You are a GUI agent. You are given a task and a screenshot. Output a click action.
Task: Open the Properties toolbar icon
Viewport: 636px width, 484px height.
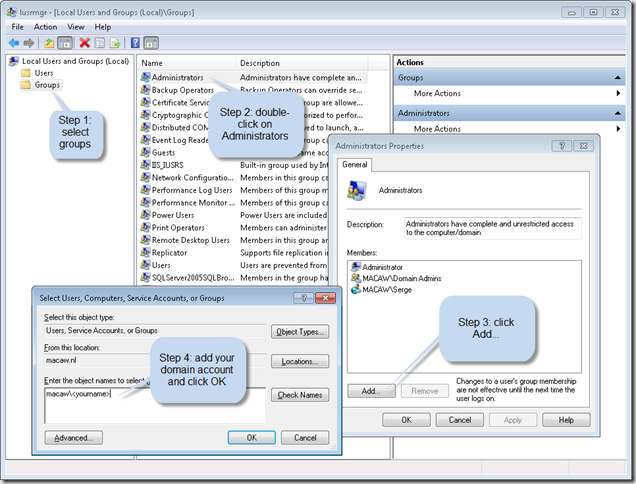[99, 43]
